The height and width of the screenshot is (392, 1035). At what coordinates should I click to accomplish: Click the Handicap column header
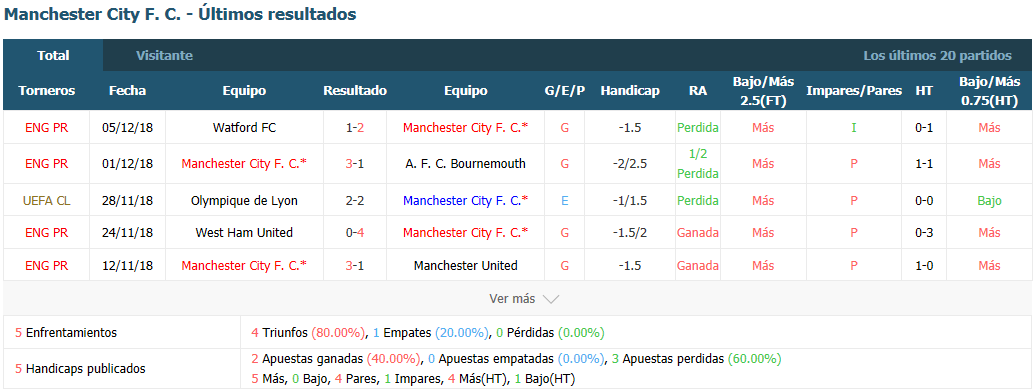click(630, 90)
